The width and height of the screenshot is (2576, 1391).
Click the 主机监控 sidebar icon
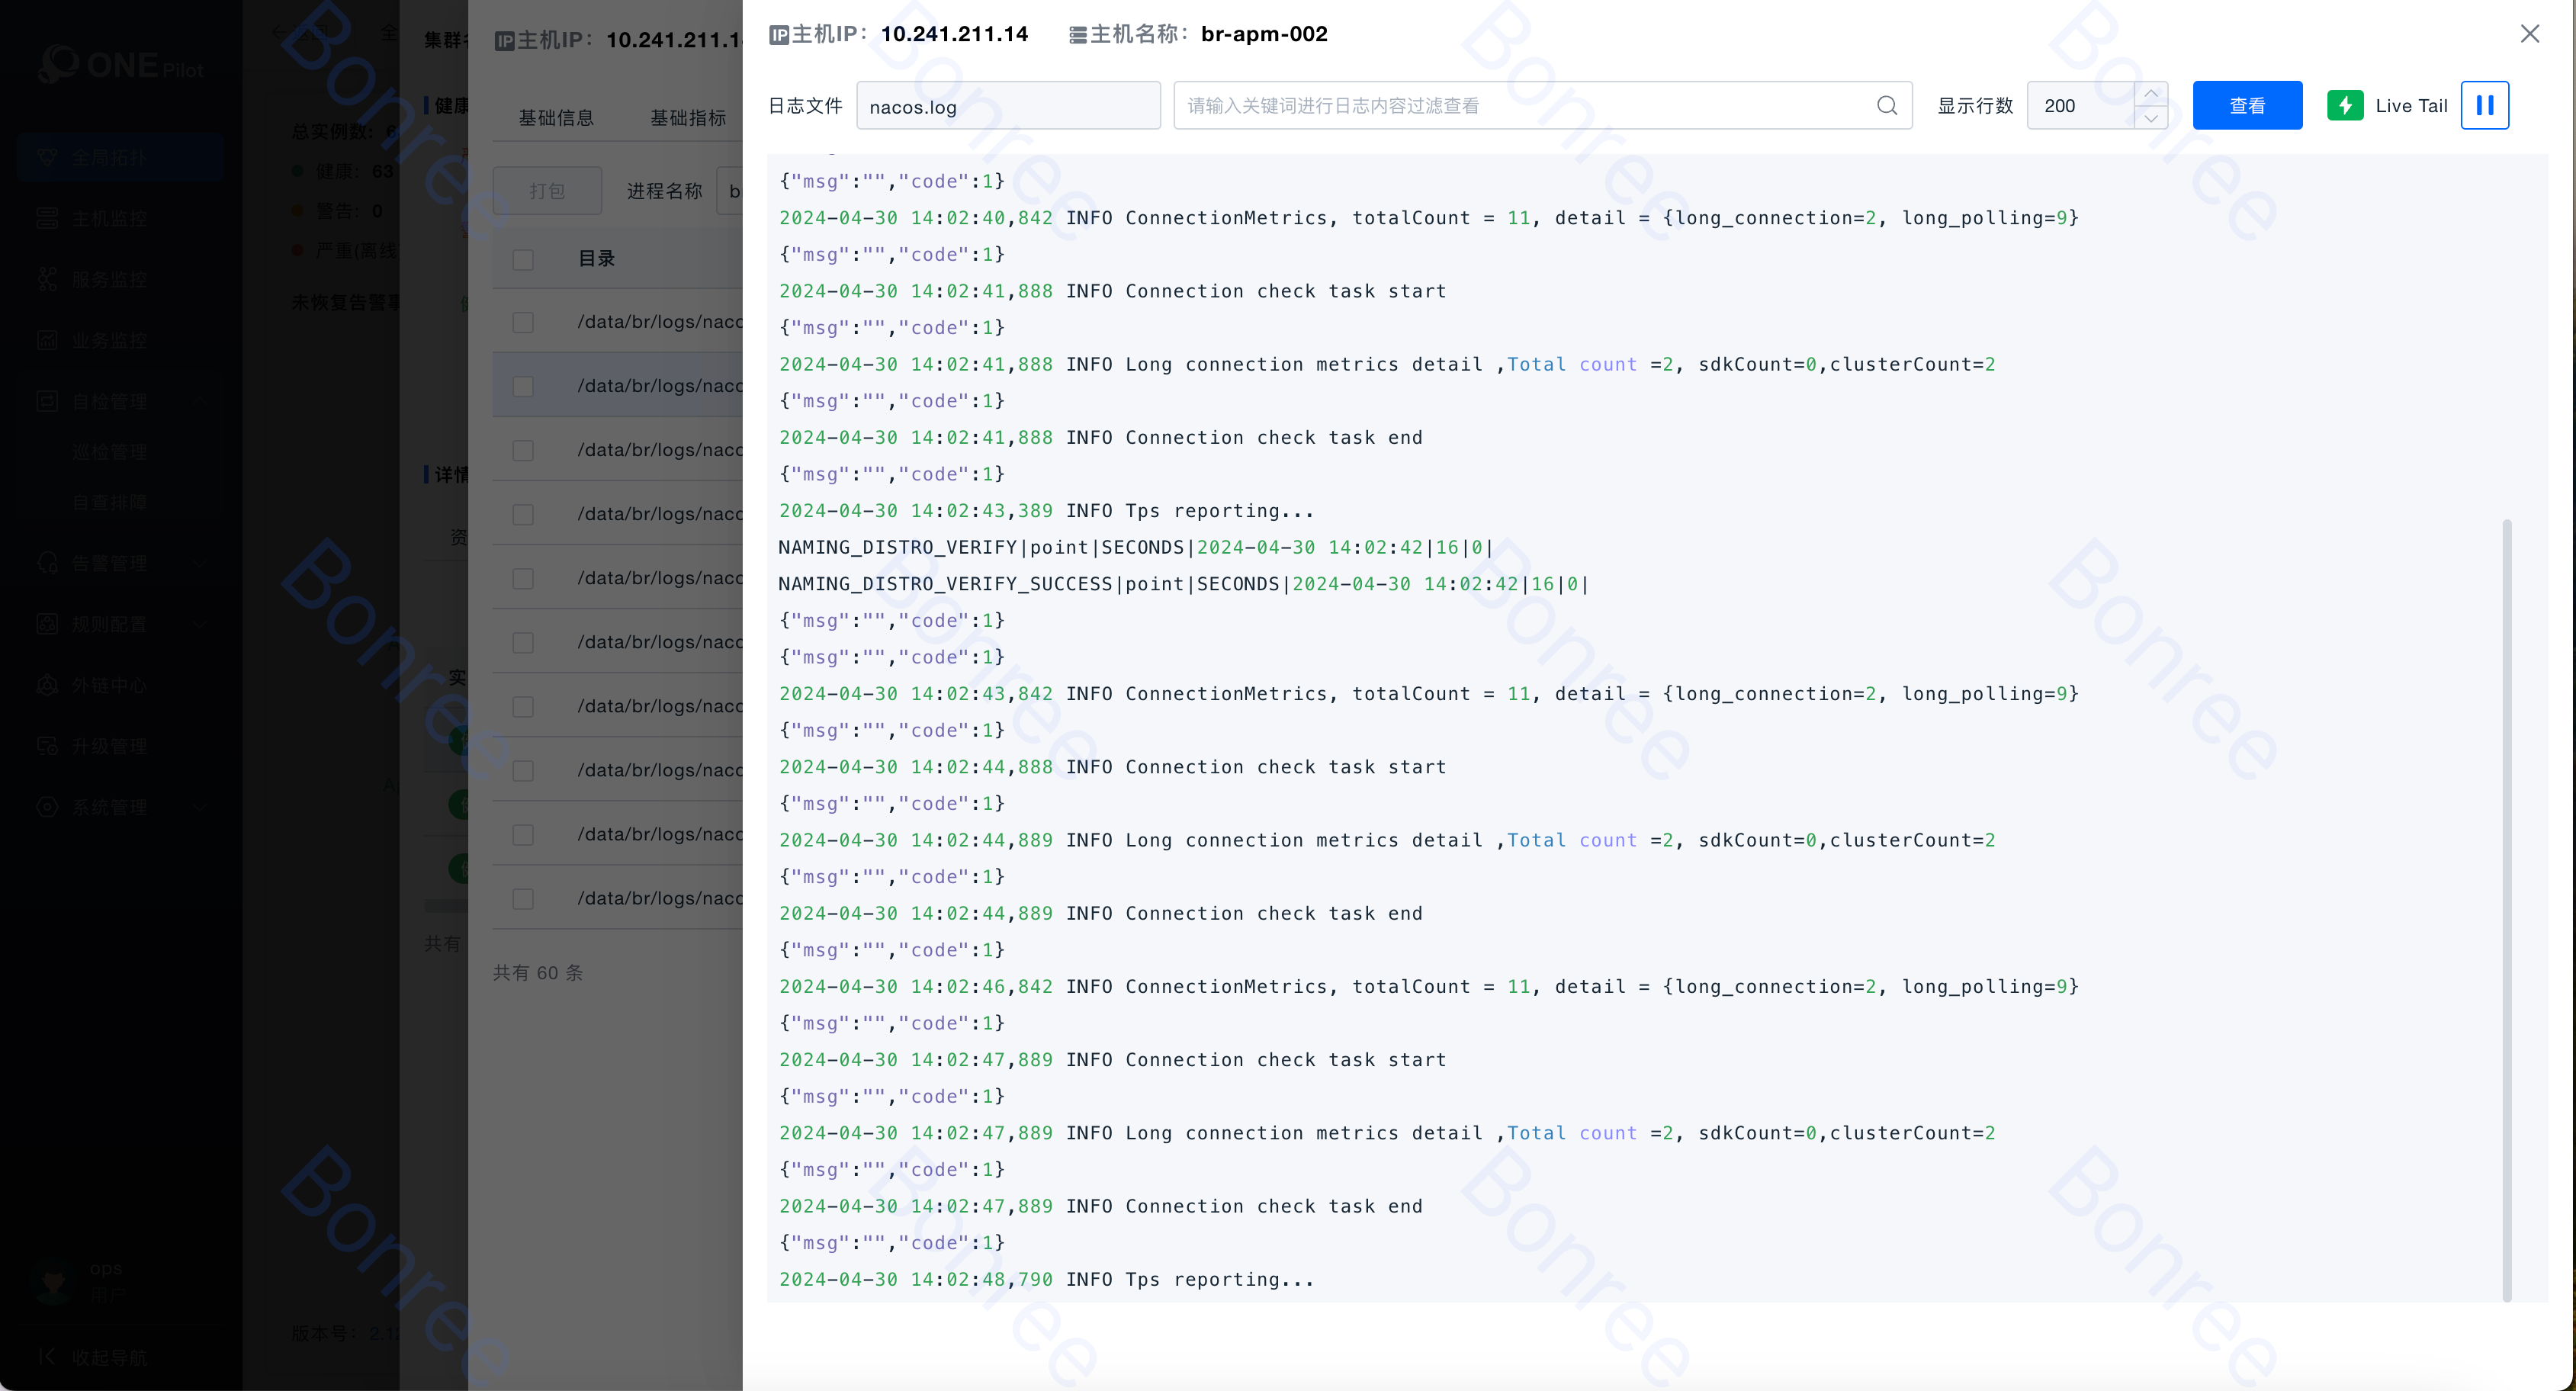pyautogui.click(x=47, y=219)
